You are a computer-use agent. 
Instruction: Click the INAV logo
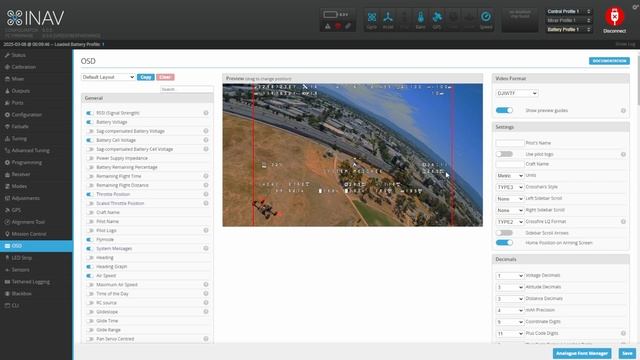click(x=36, y=18)
